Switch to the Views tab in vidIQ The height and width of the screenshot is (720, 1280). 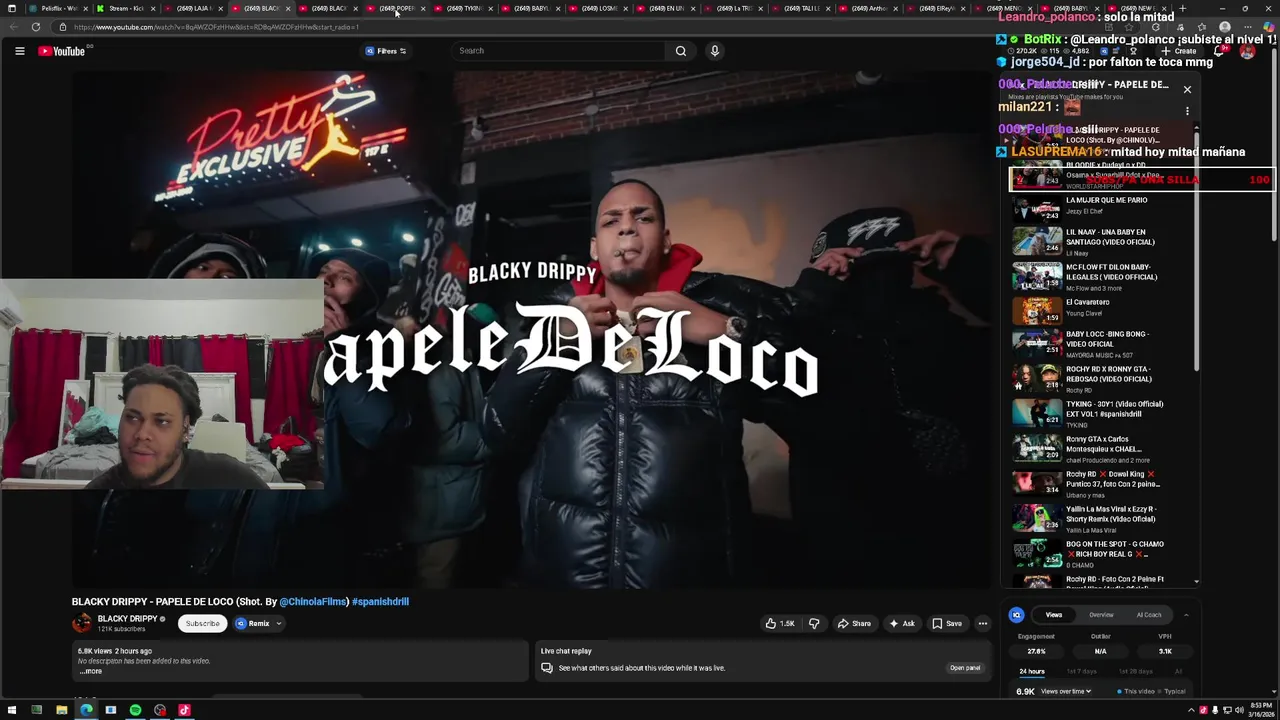[x=1053, y=615]
